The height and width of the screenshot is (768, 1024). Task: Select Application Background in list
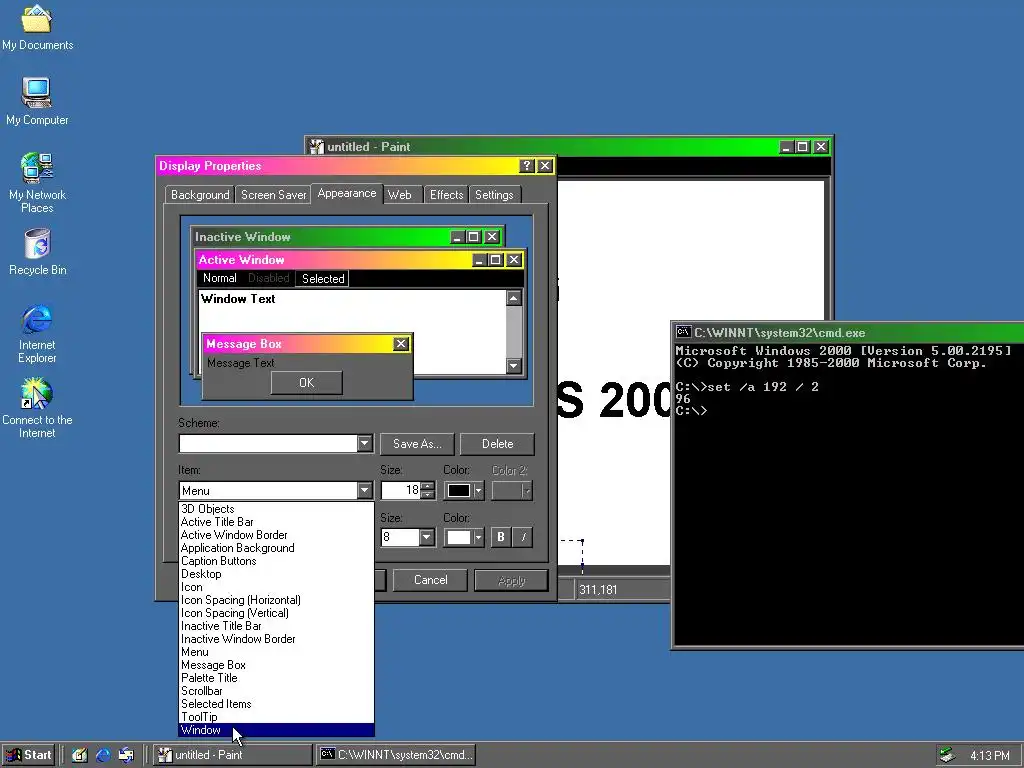click(x=276, y=548)
